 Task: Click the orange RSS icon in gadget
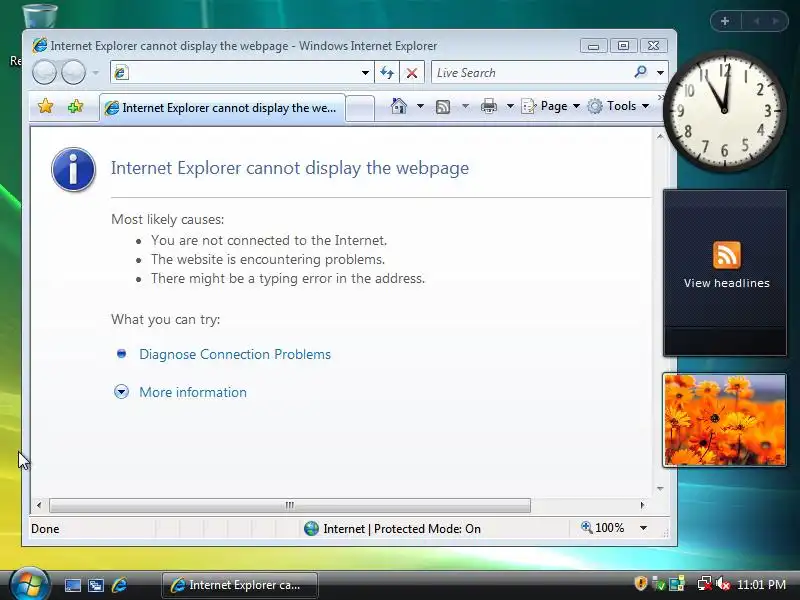[x=727, y=255]
